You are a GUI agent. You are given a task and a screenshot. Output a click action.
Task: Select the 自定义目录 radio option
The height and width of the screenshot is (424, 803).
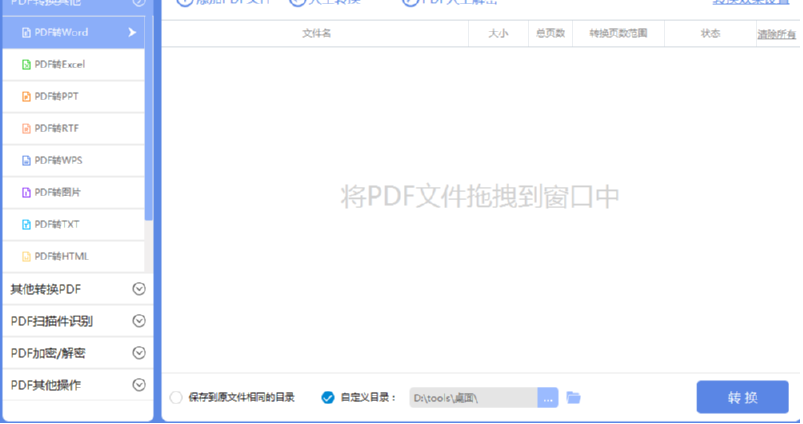[x=328, y=397]
